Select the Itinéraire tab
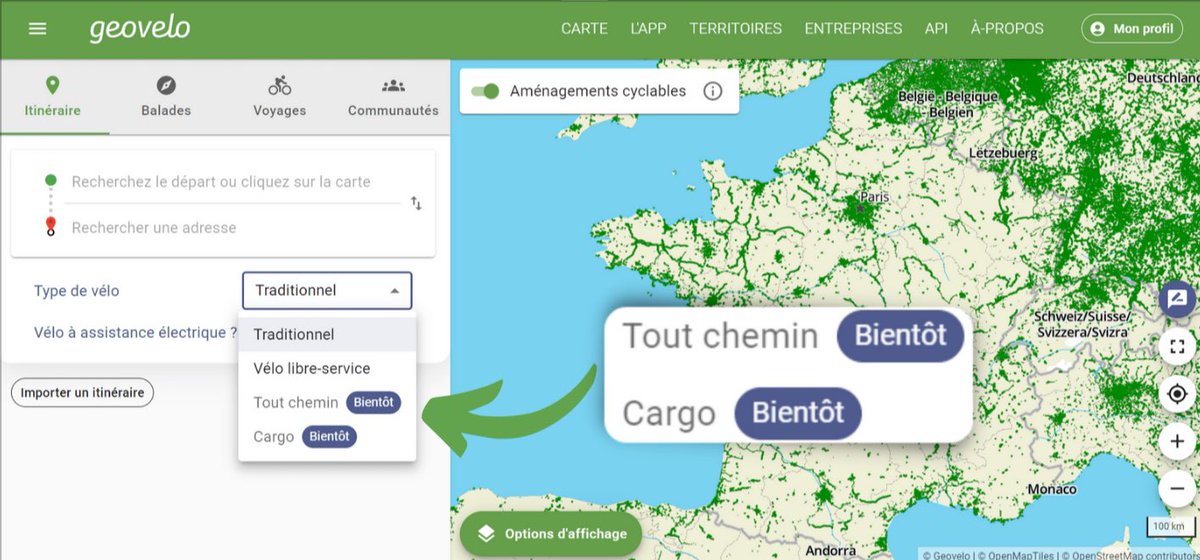The image size is (1200, 560). click(x=53, y=97)
